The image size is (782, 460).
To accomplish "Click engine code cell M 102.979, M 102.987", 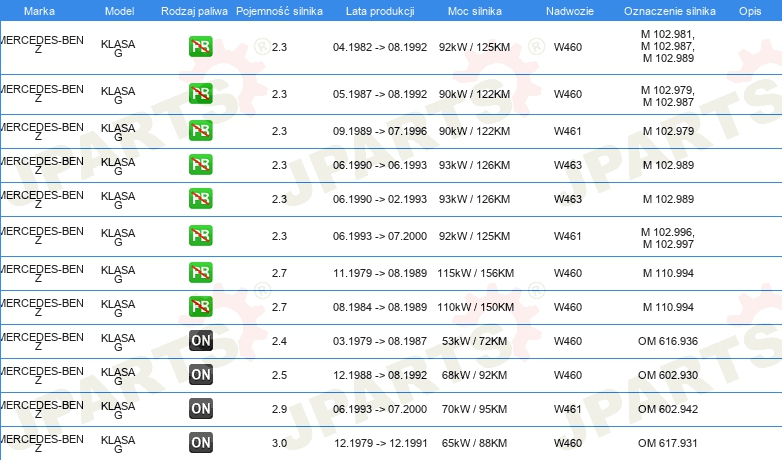I will pos(668,96).
